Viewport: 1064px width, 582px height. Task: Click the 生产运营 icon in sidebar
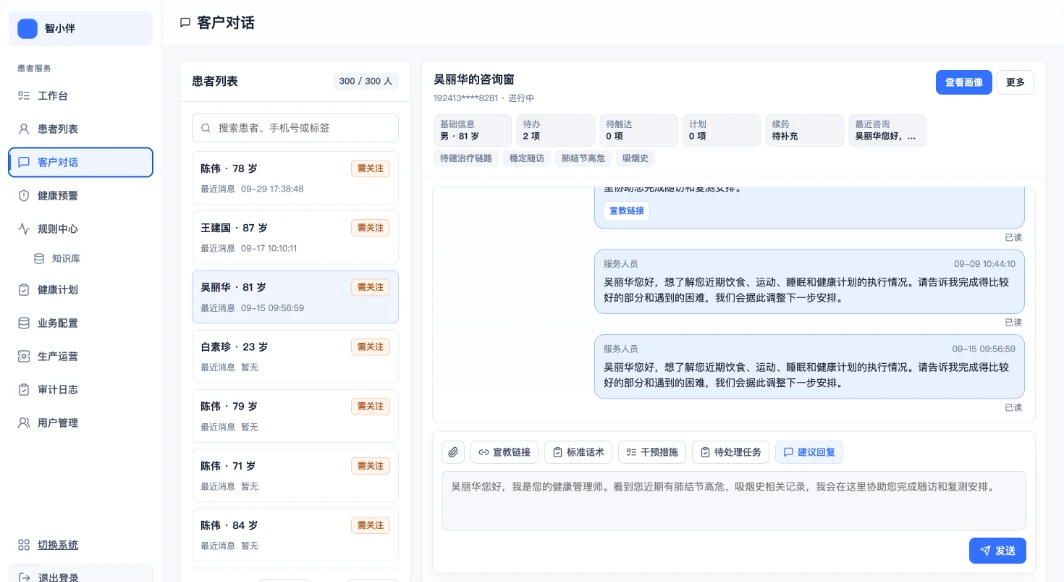click(x=24, y=356)
